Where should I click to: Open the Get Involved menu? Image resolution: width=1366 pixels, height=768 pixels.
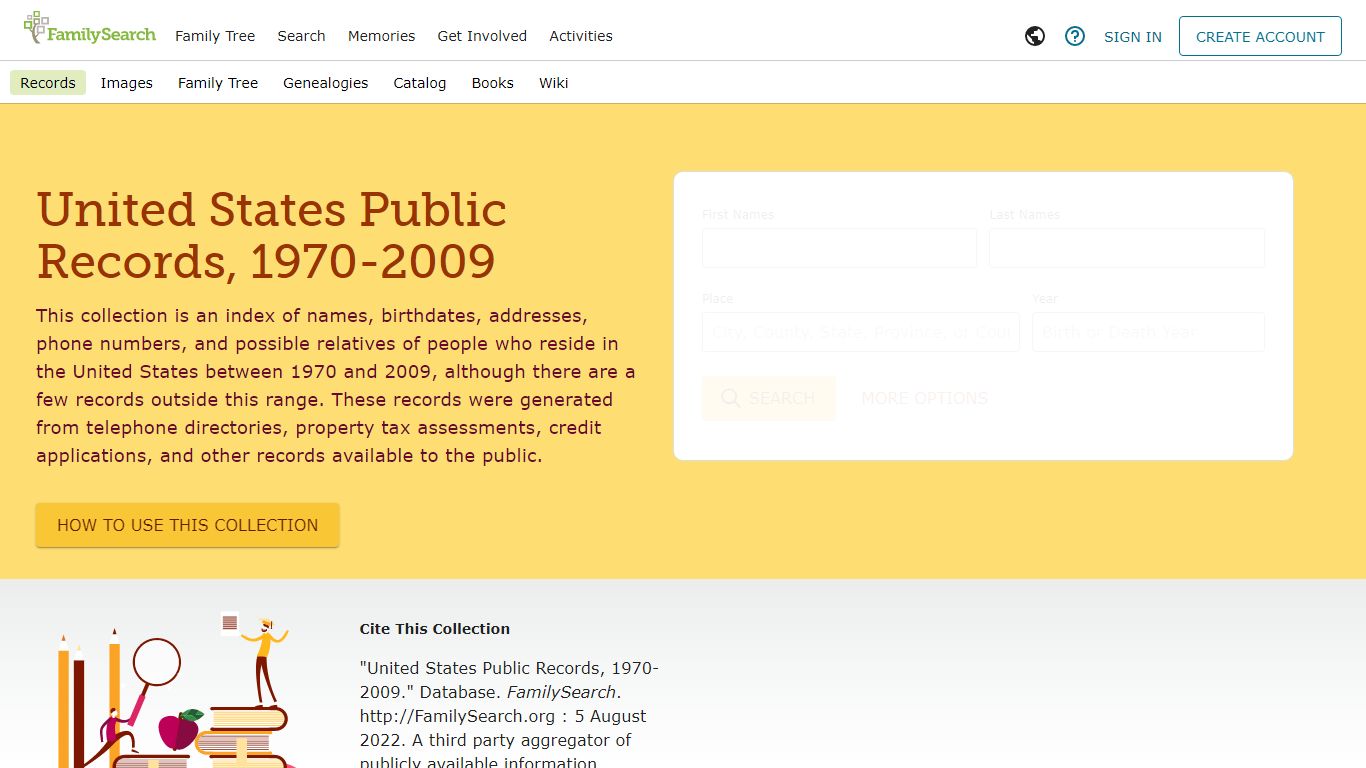pyautogui.click(x=482, y=36)
